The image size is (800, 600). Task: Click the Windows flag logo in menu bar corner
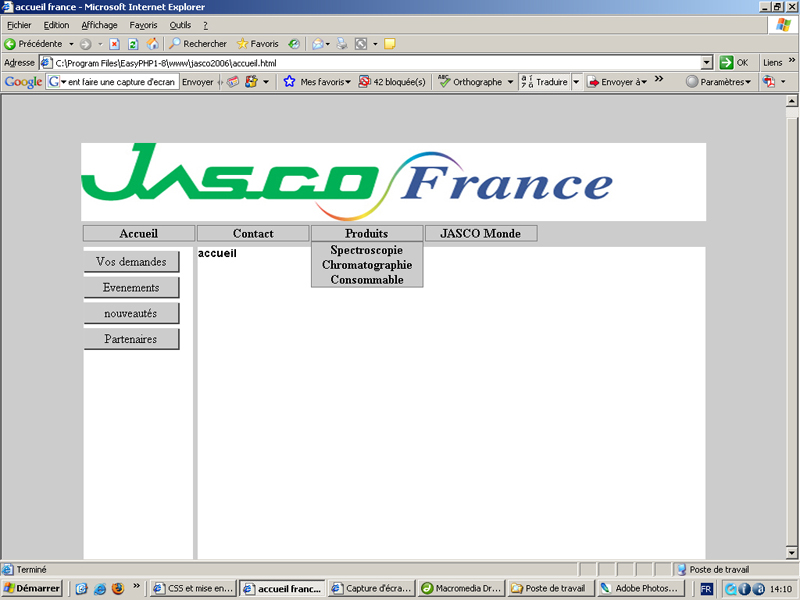[x=783, y=25]
